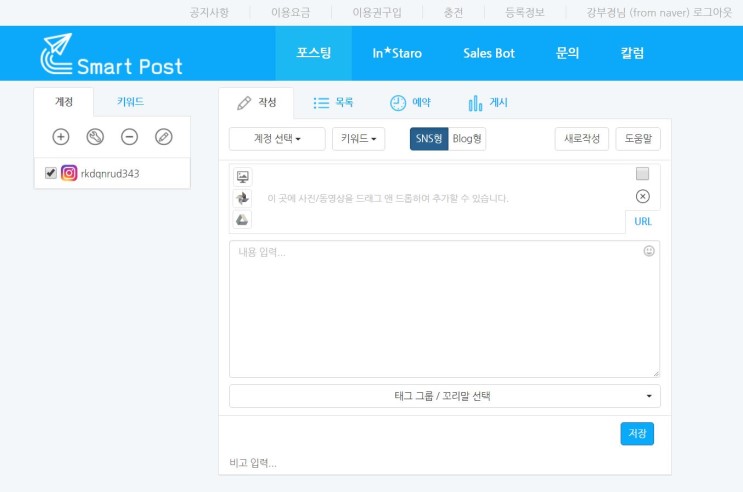743x492 pixels.
Task: Open the pinwheel photos source icon
Action: click(x=243, y=198)
